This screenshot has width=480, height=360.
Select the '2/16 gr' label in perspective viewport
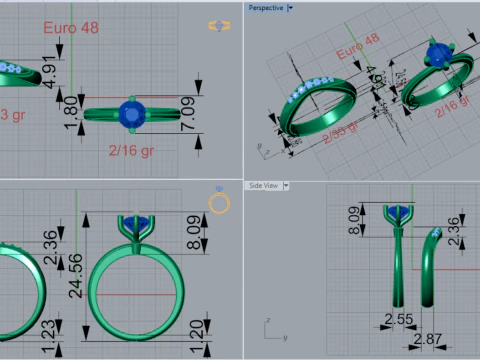tap(453, 106)
